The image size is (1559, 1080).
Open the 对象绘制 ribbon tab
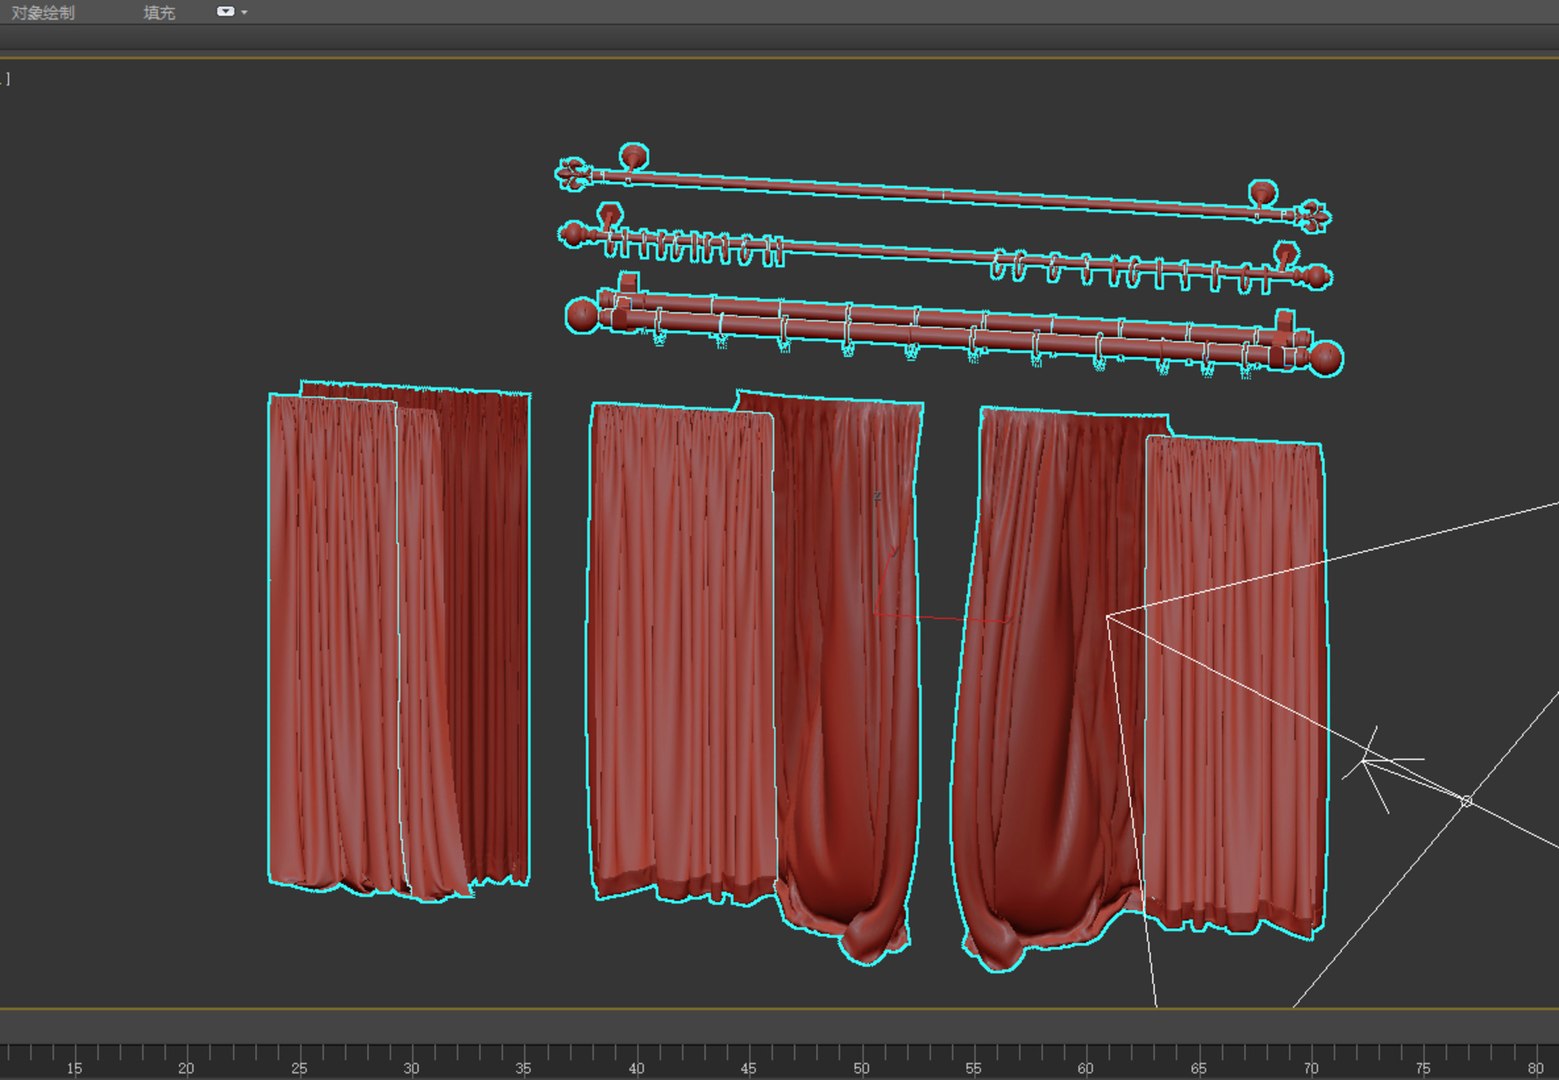[43, 13]
